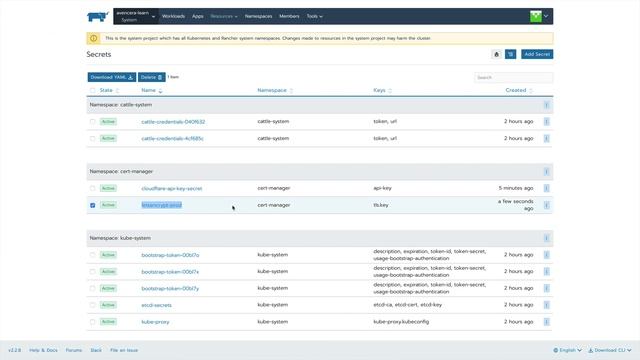Open the Namespaces page

(x=258, y=16)
